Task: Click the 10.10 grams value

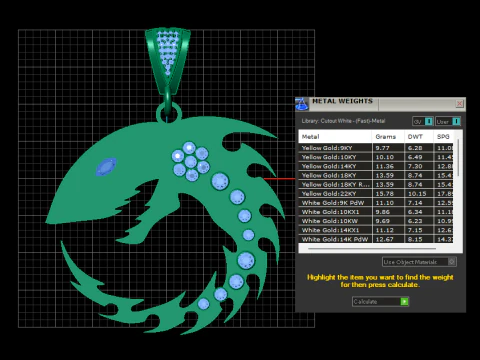Action: [x=384, y=157]
